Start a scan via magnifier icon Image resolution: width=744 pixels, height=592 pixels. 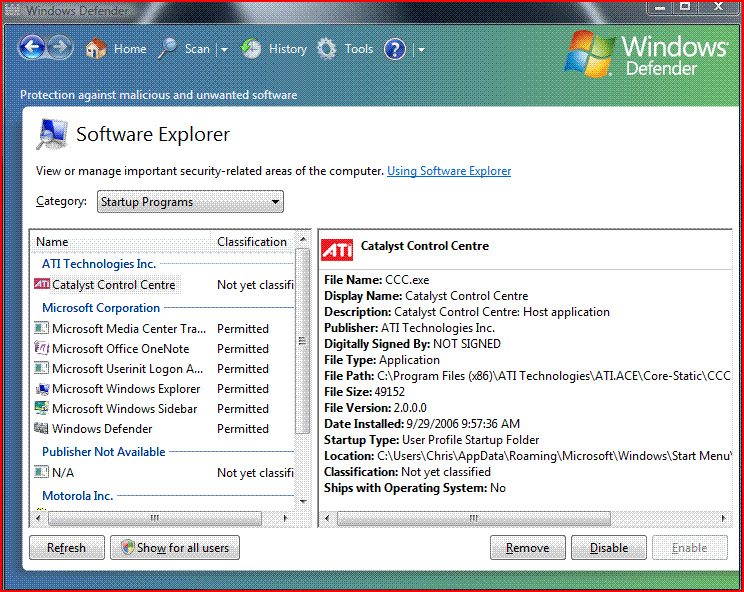[x=167, y=48]
